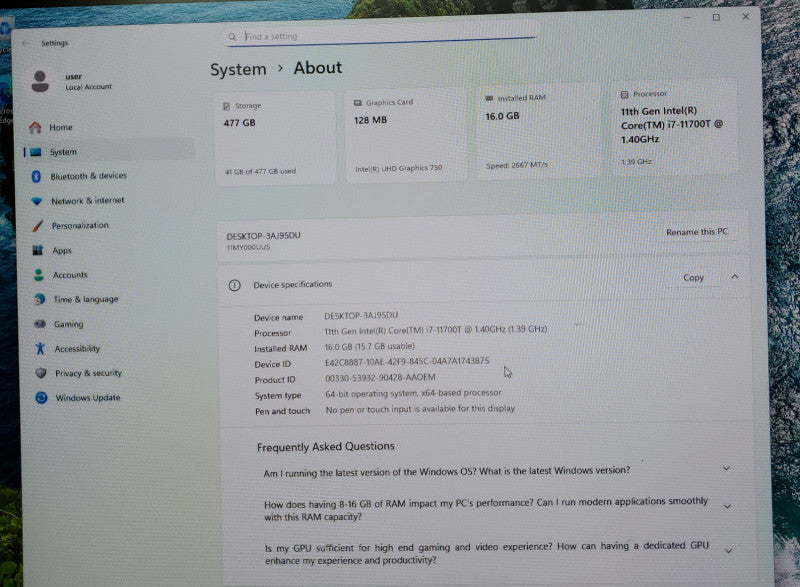Click the System monitor icon in sidebar

point(36,152)
